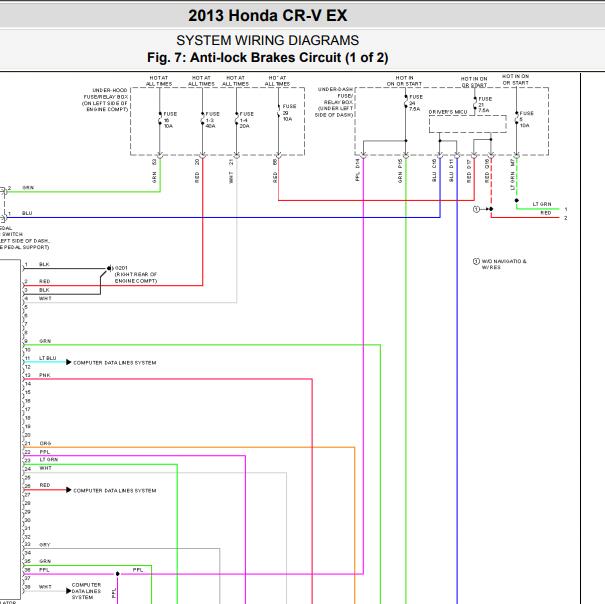Click the vertical 'GRN' label under fuse 16
The width and height of the screenshot is (605, 604).
tap(154, 177)
